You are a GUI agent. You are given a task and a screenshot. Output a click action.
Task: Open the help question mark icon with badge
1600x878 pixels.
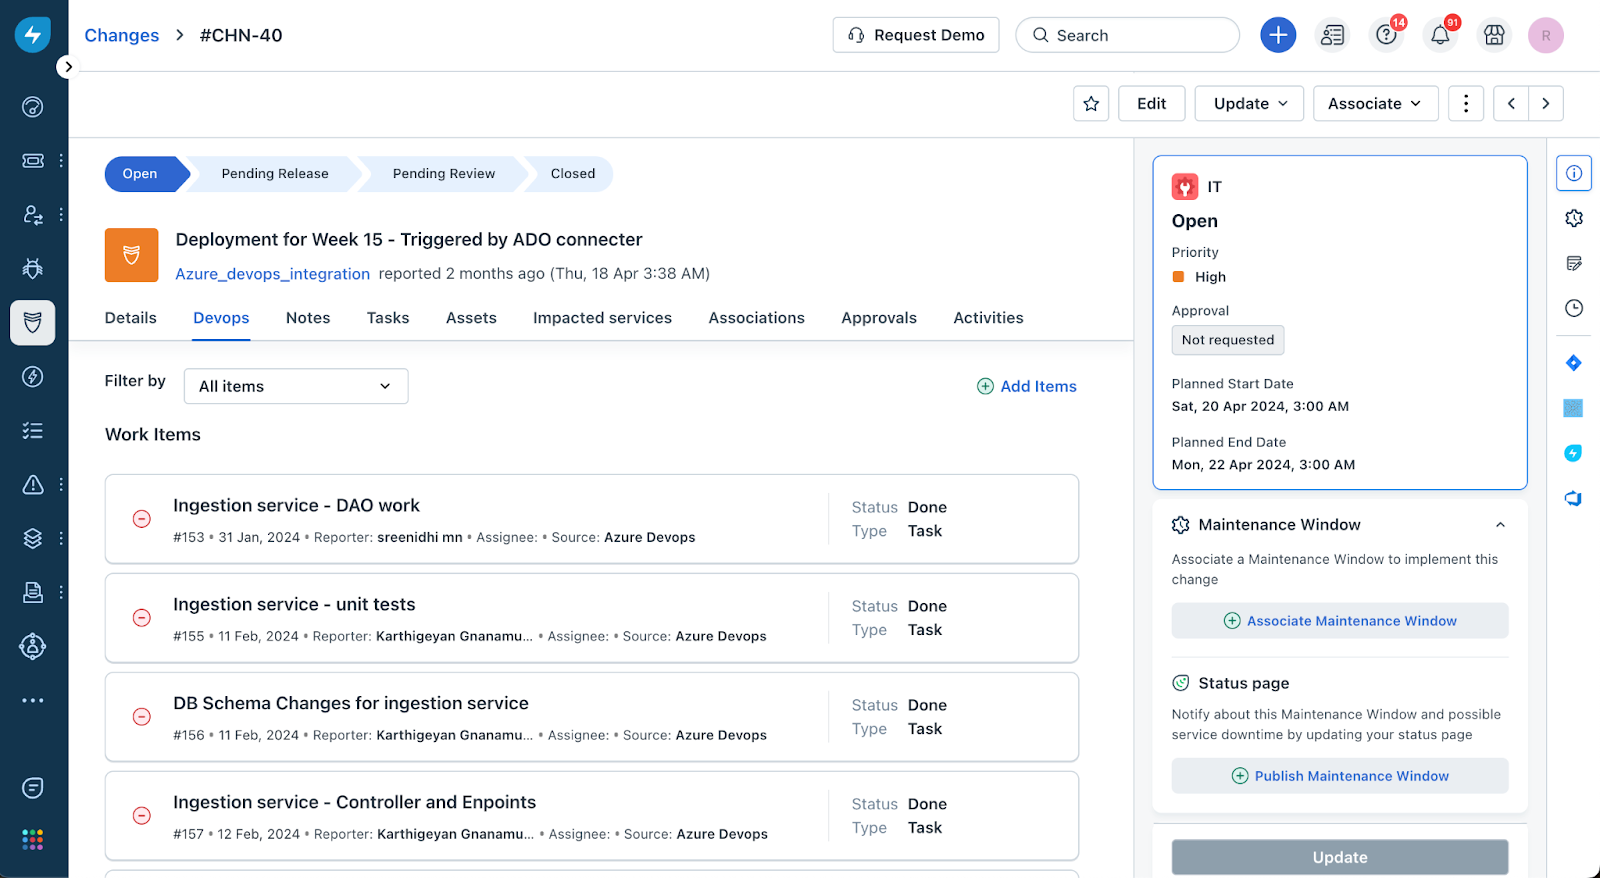1386,35
